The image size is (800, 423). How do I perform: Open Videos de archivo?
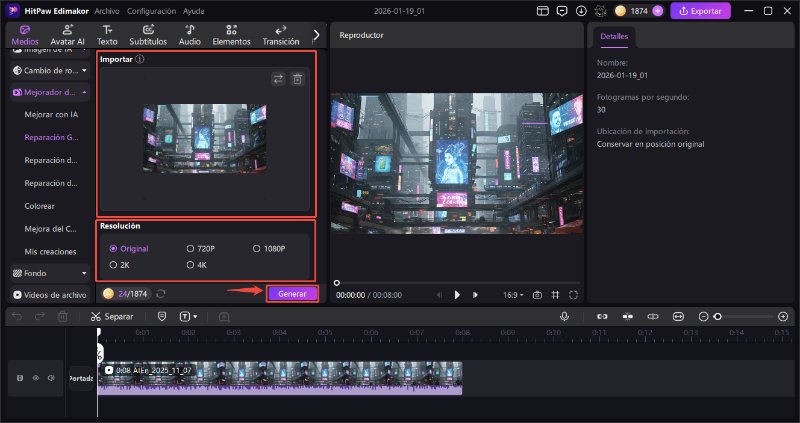[50, 295]
